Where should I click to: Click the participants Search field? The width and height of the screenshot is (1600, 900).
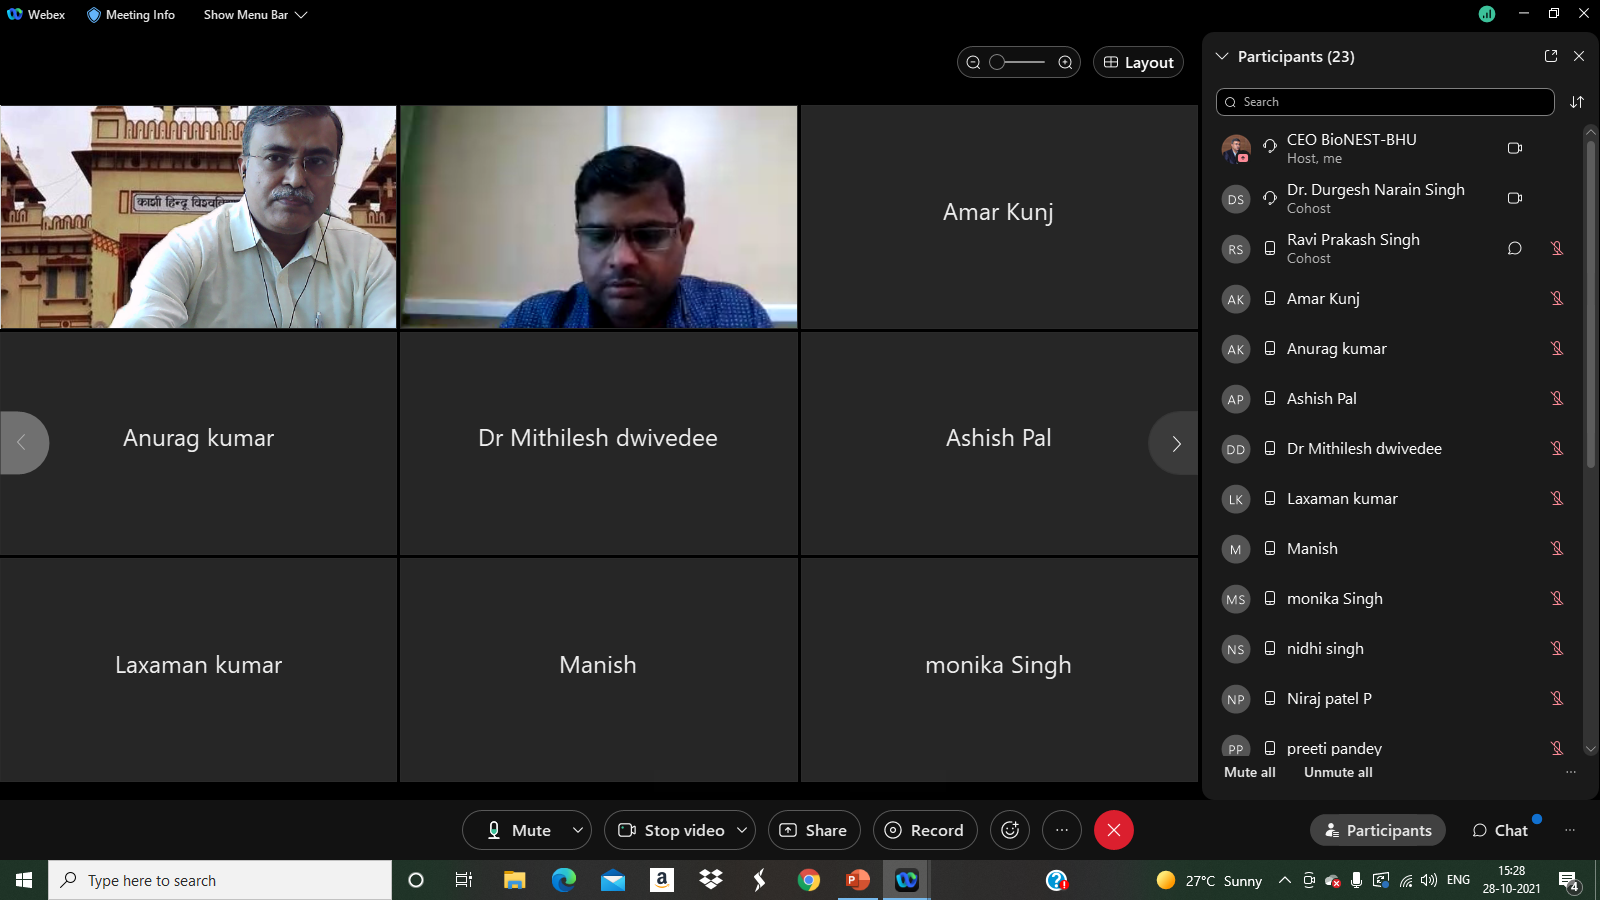(1385, 102)
